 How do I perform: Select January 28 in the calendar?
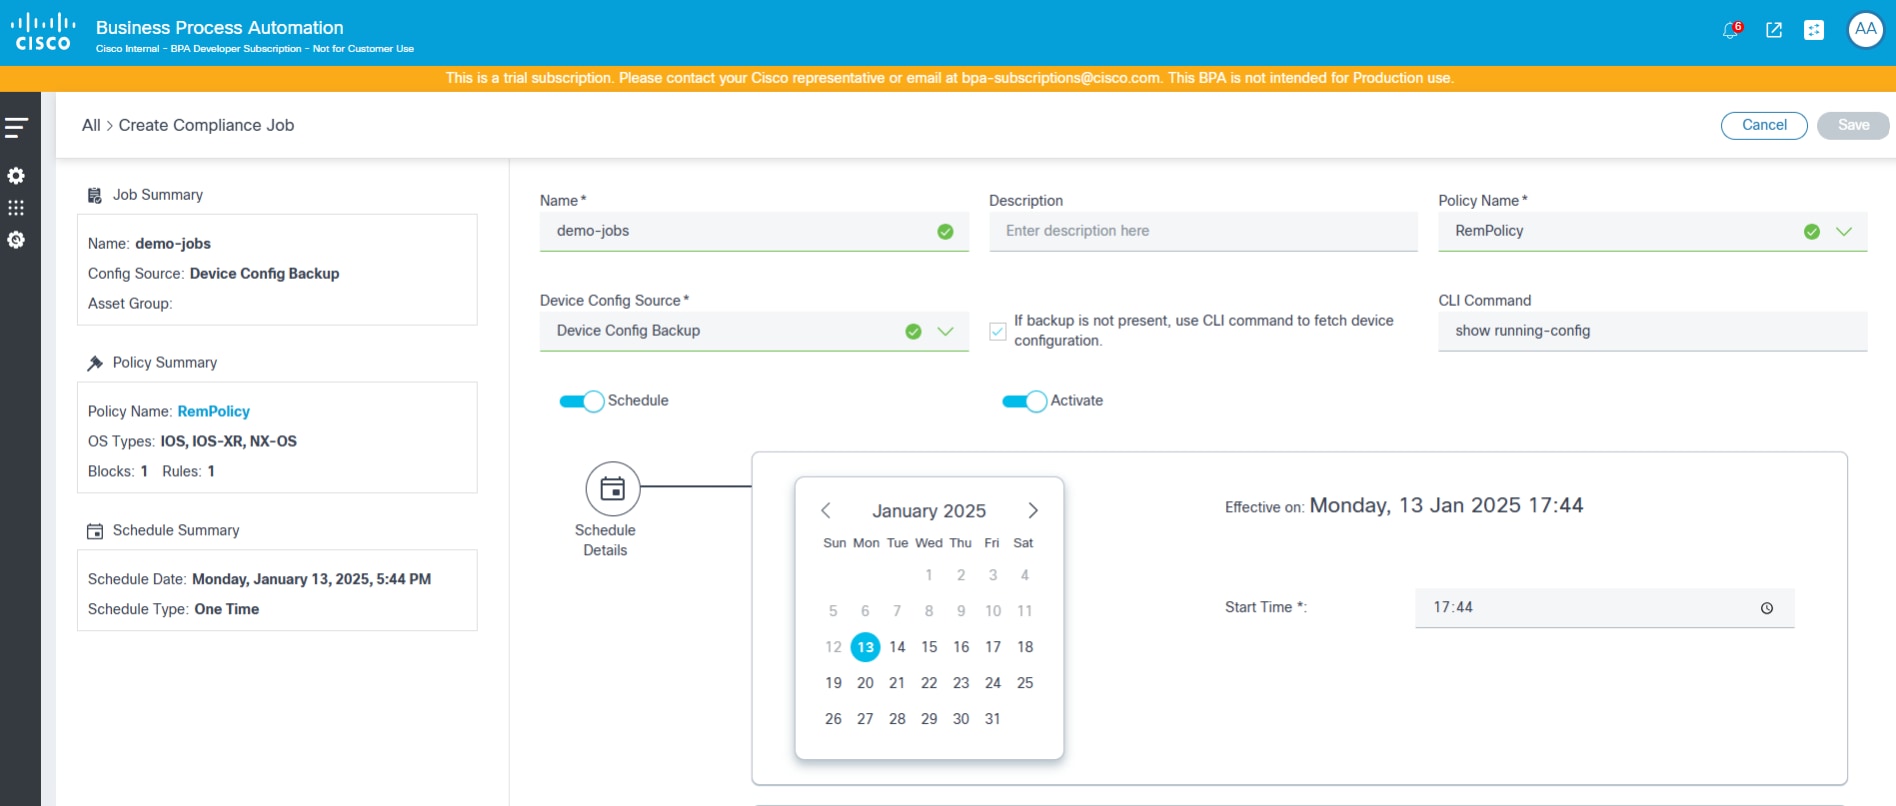click(x=897, y=719)
